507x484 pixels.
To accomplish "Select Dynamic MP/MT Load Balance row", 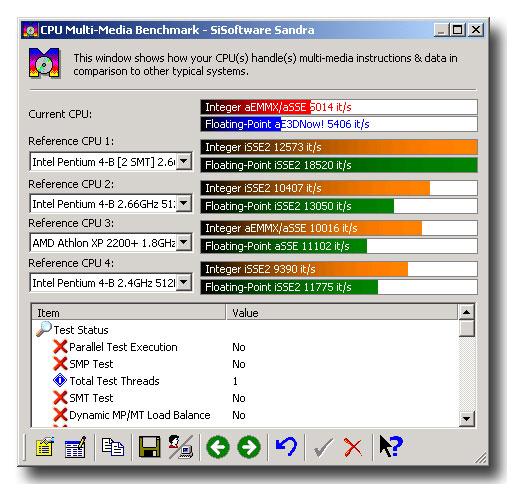I will (x=245, y=415).
